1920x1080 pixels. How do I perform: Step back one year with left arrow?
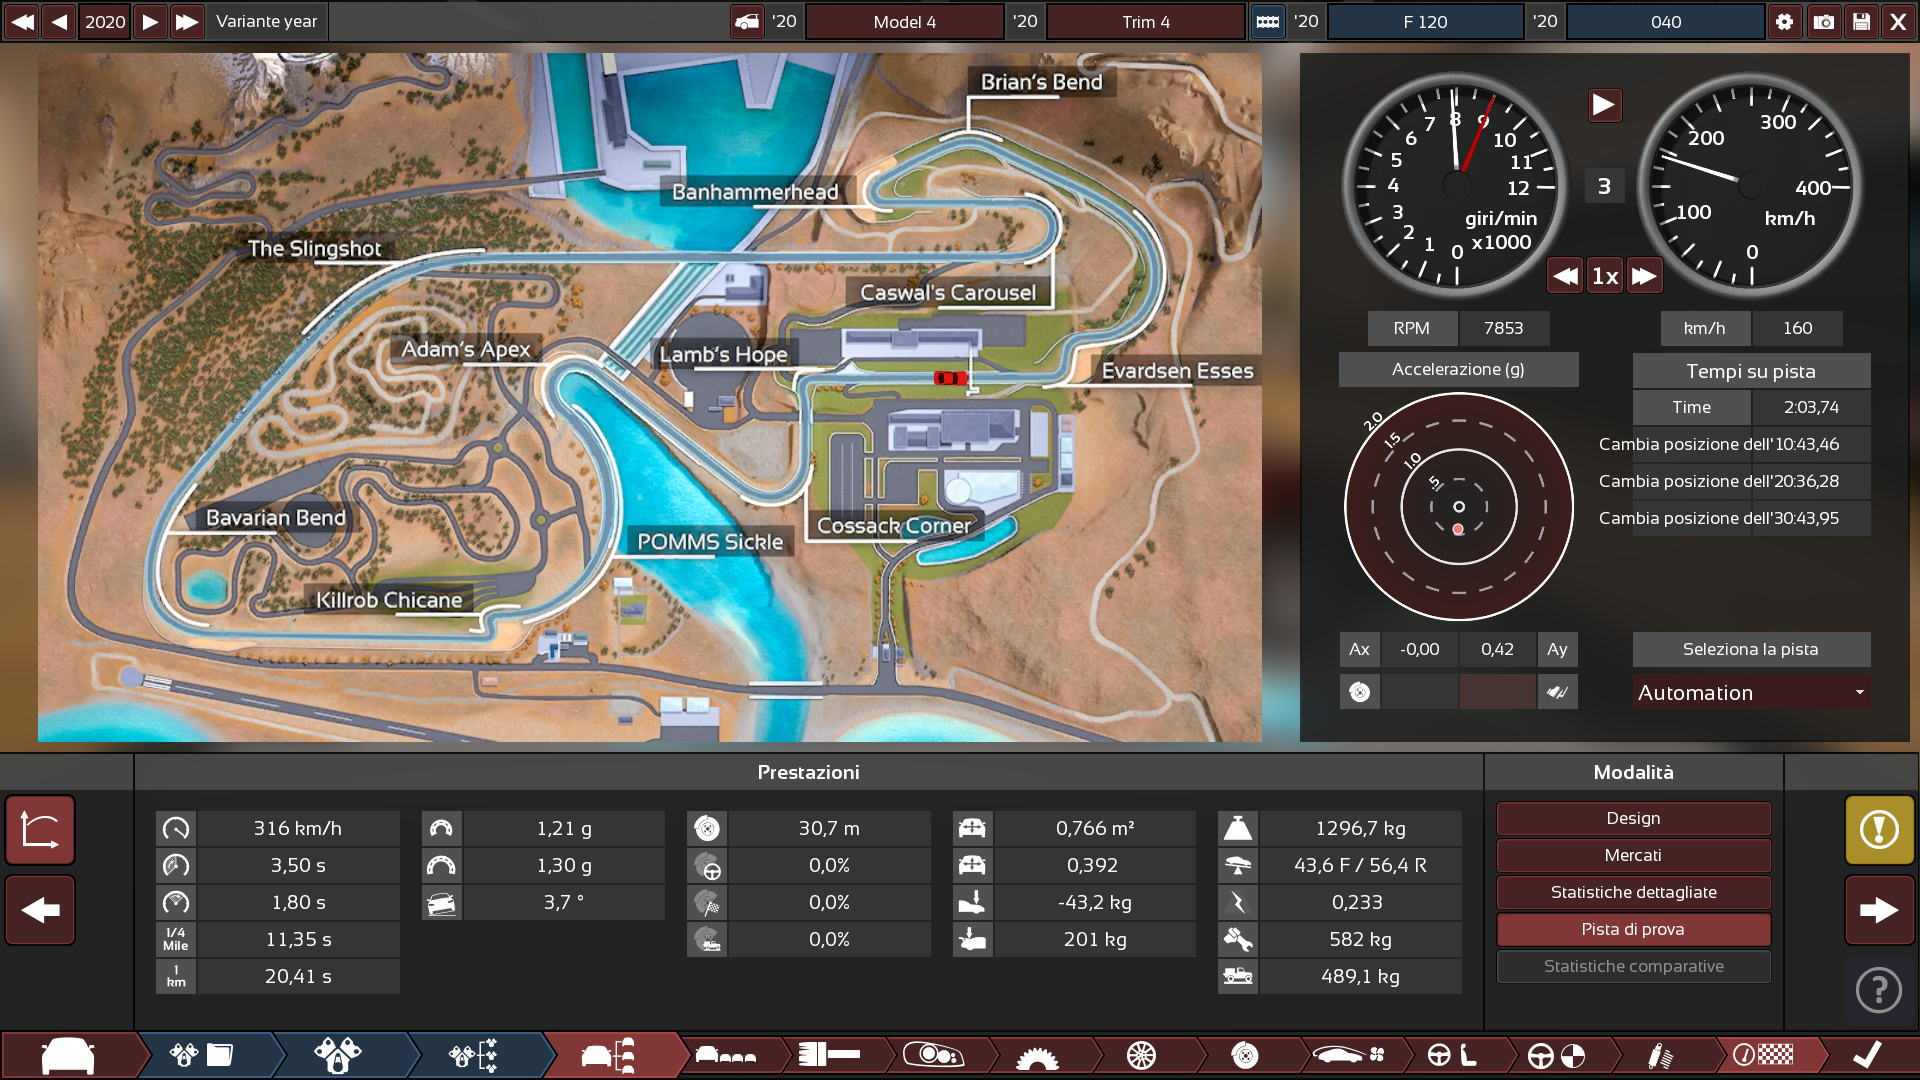tap(59, 21)
